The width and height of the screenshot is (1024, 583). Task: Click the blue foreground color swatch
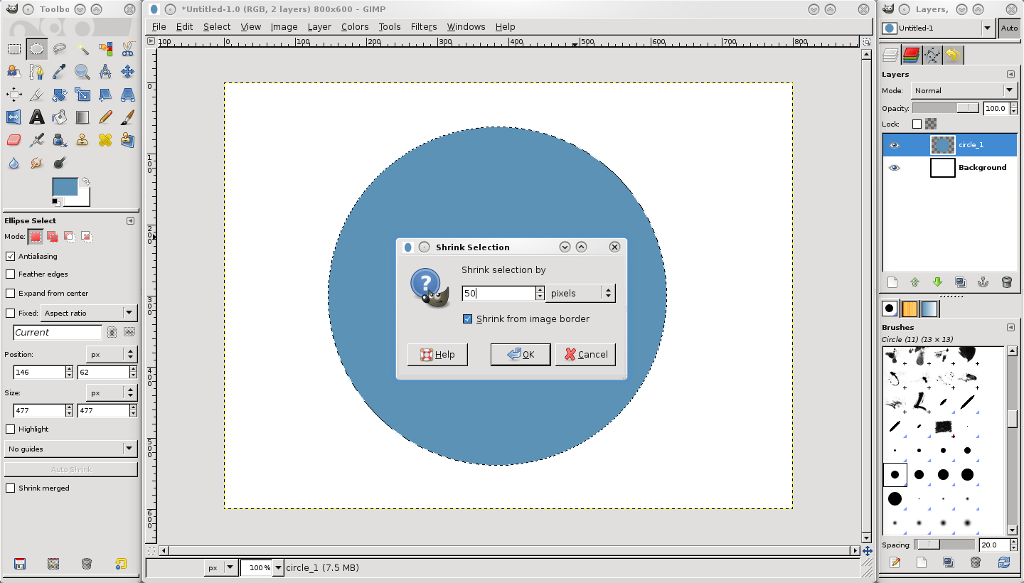tap(64, 187)
